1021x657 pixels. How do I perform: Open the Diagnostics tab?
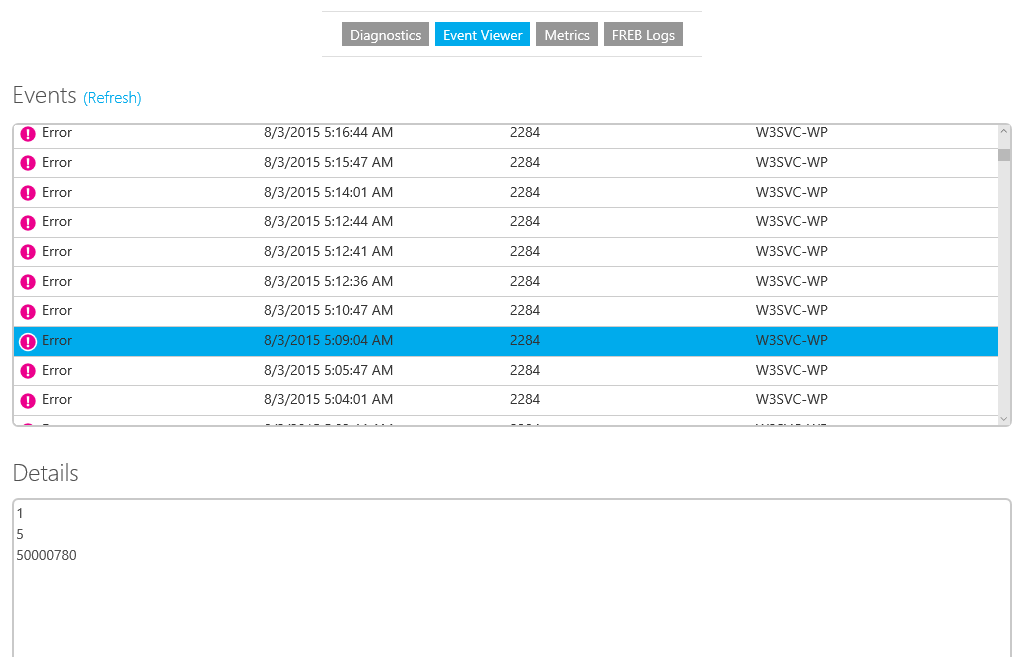pos(385,35)
